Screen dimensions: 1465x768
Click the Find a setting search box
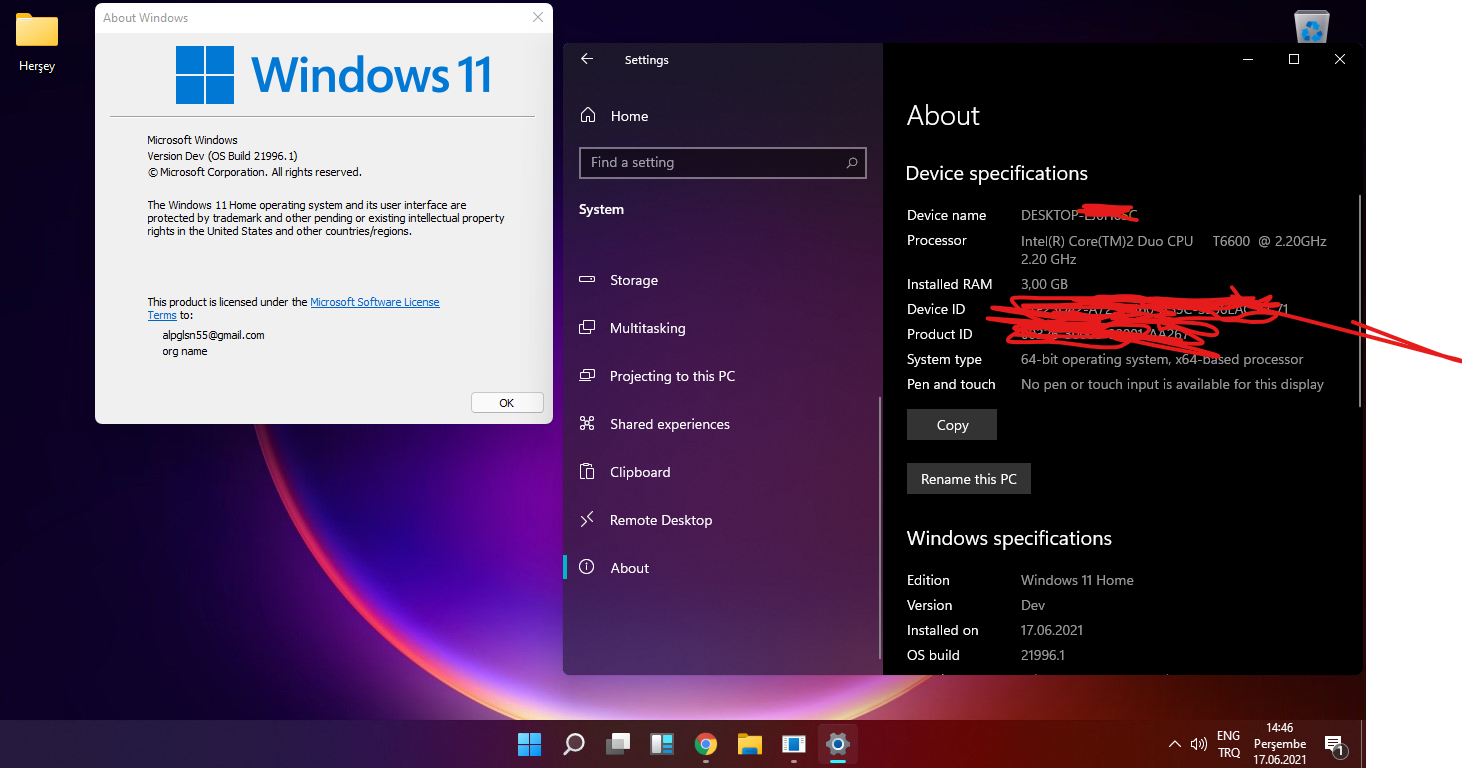[x=722, y=163]
